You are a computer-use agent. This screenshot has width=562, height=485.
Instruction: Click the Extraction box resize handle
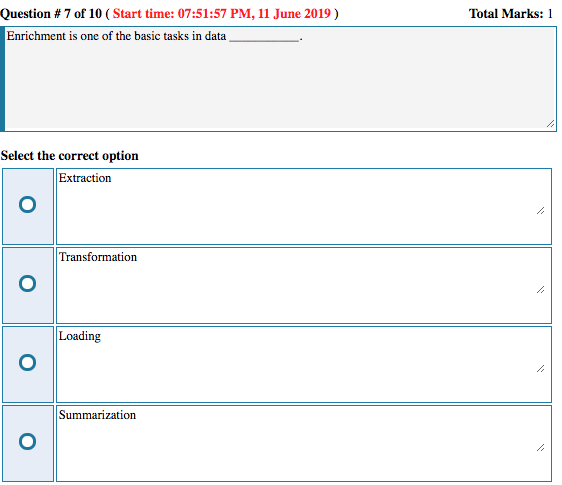coord(540,211)
